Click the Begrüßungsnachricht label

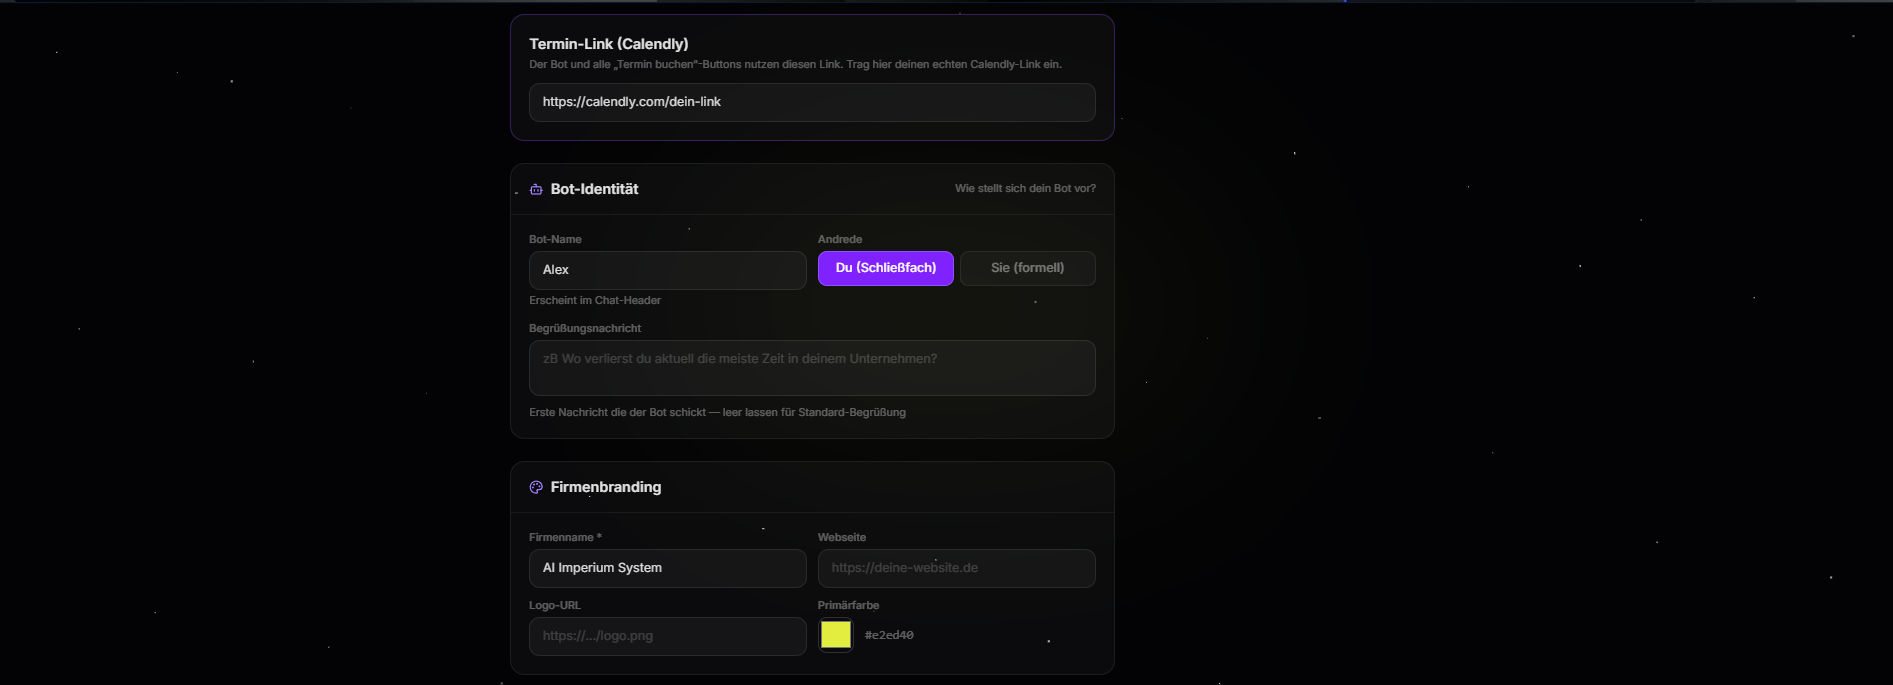click(585, 328)
